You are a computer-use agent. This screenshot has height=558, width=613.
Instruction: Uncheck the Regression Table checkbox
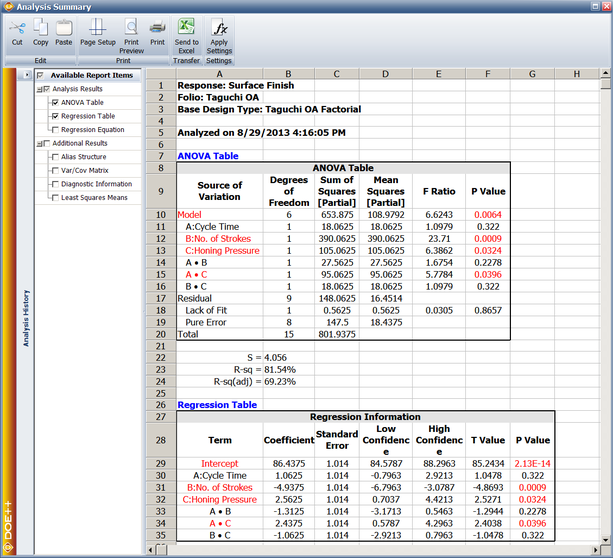pyautogui.click(x=55, y=116)
